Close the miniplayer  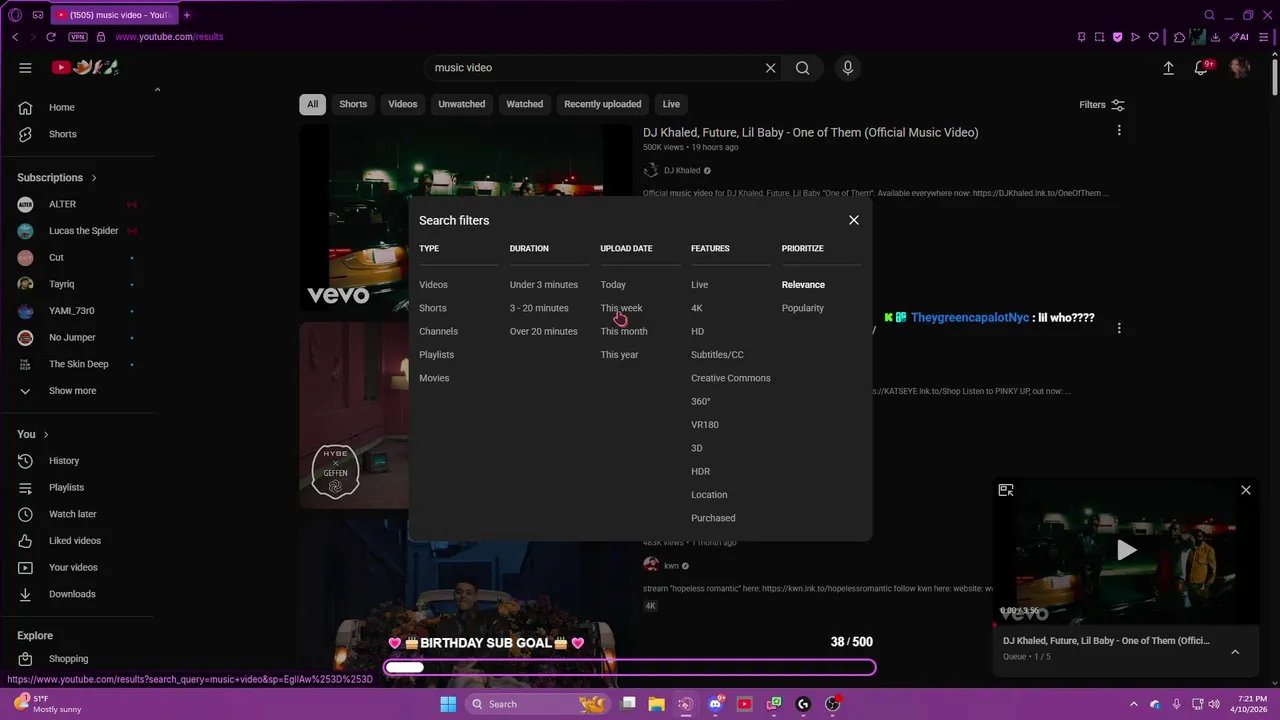click(x=1245, y=490)
